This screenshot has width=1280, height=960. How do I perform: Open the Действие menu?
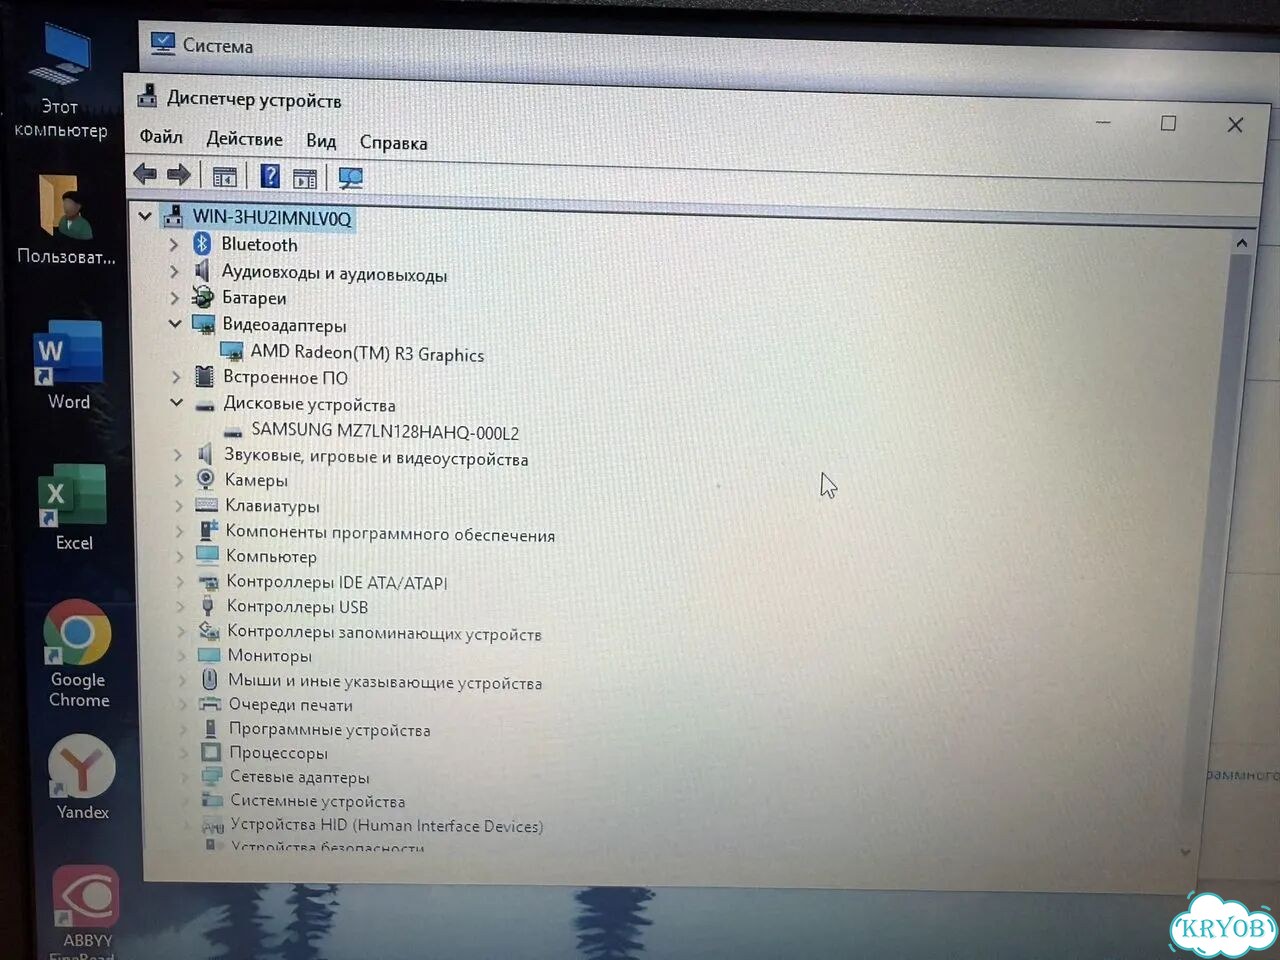(x=244, y=139)
